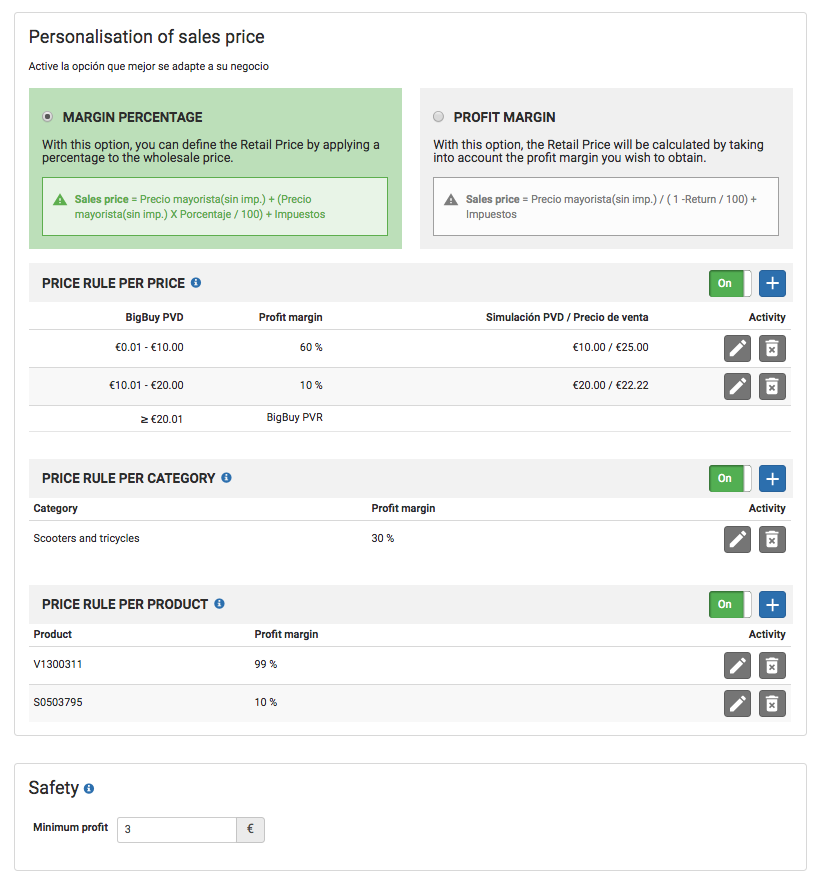Viewport: 819px width, 881px height.
Task: Edit the Scooters and tricycles category rule
Action: [x=737, y=540]
